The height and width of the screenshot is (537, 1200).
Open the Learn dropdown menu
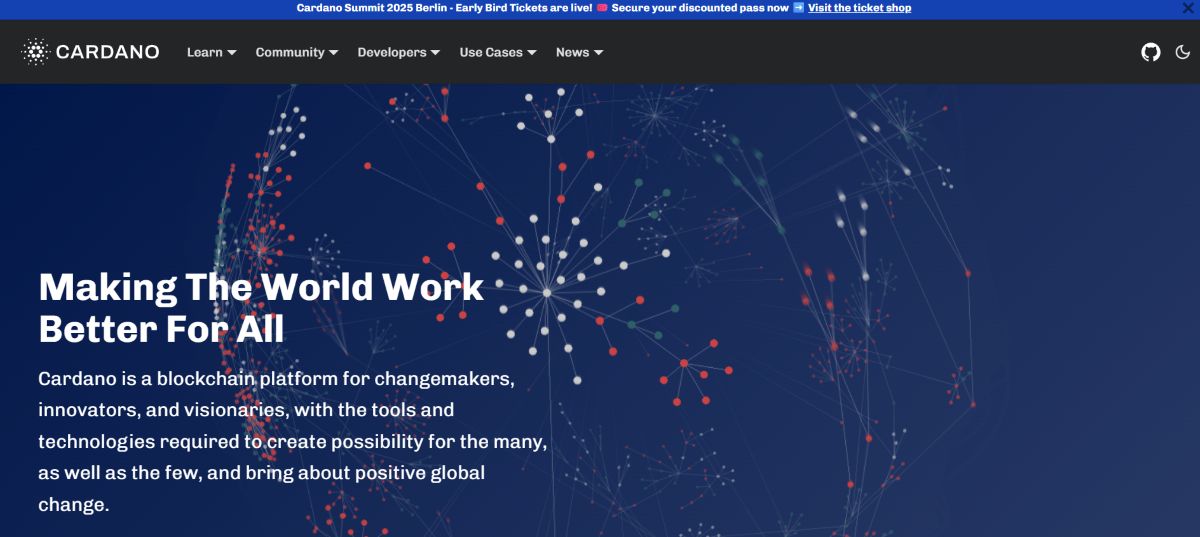point(212,52)
